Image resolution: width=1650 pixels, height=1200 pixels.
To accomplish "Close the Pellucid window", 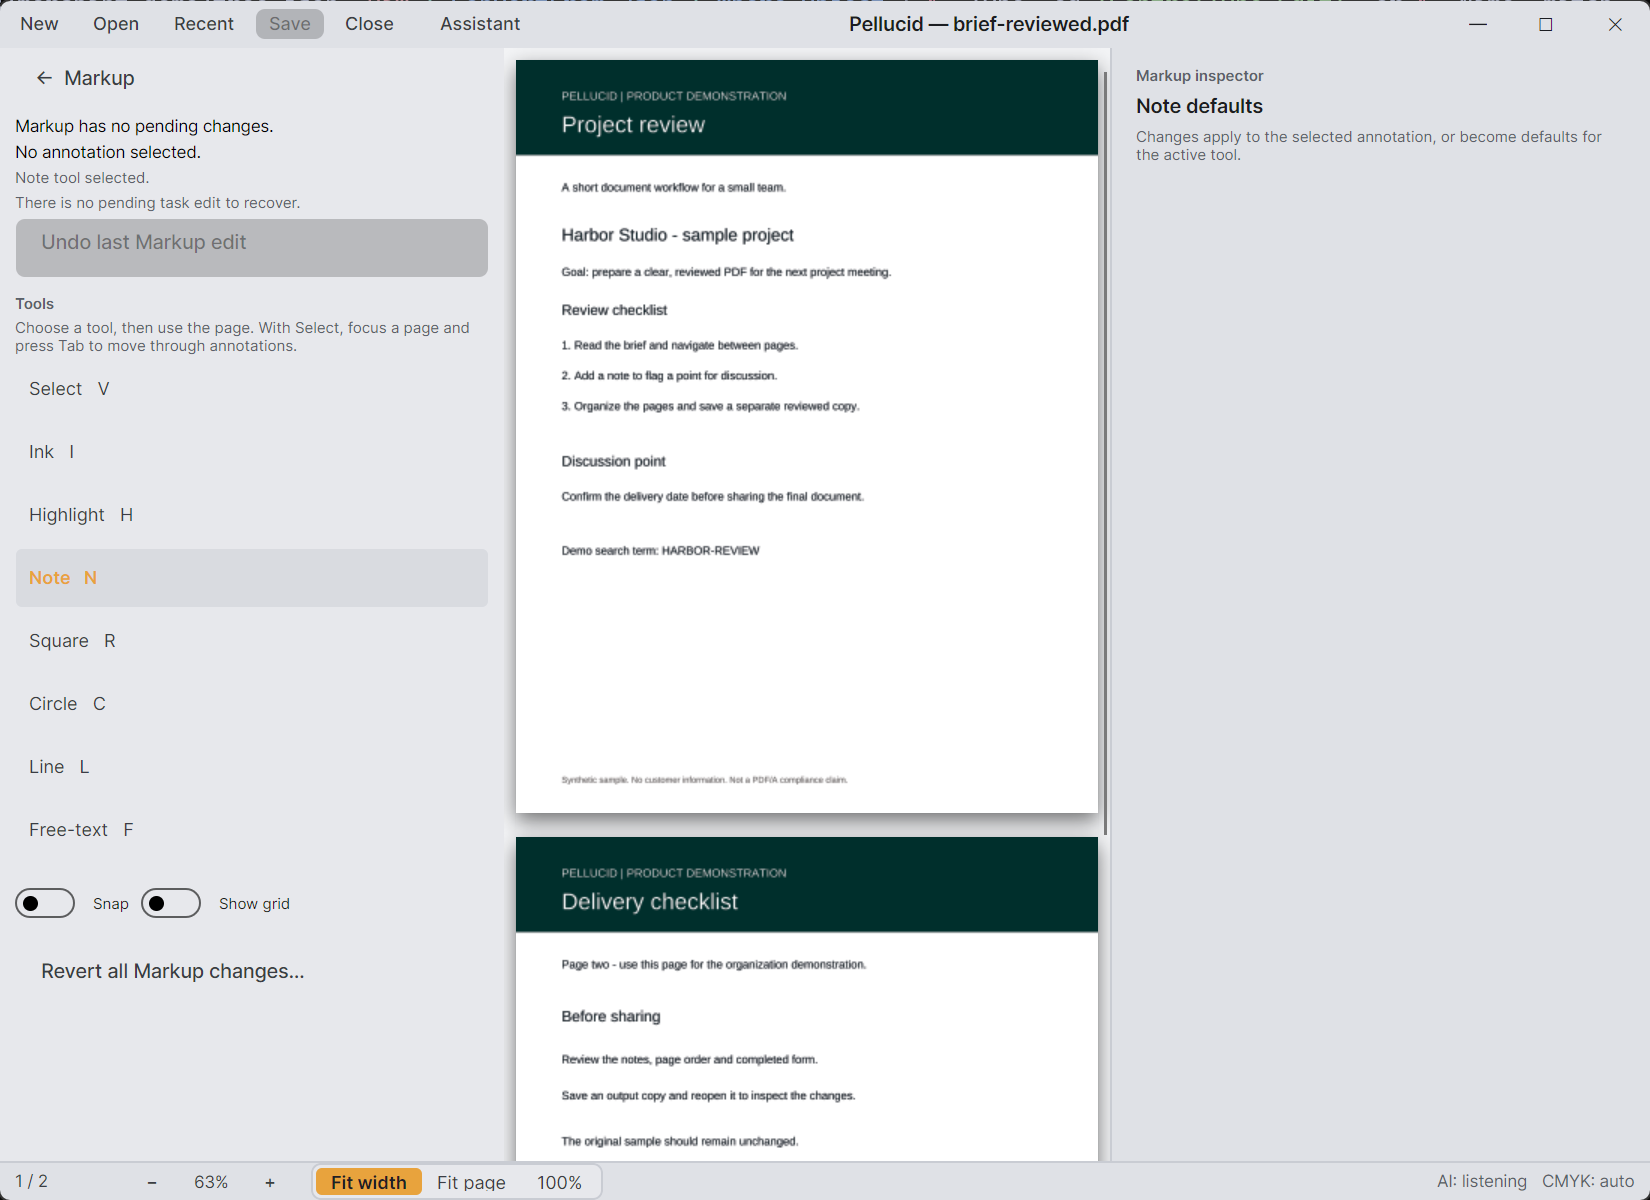I will coord(1615,24).
